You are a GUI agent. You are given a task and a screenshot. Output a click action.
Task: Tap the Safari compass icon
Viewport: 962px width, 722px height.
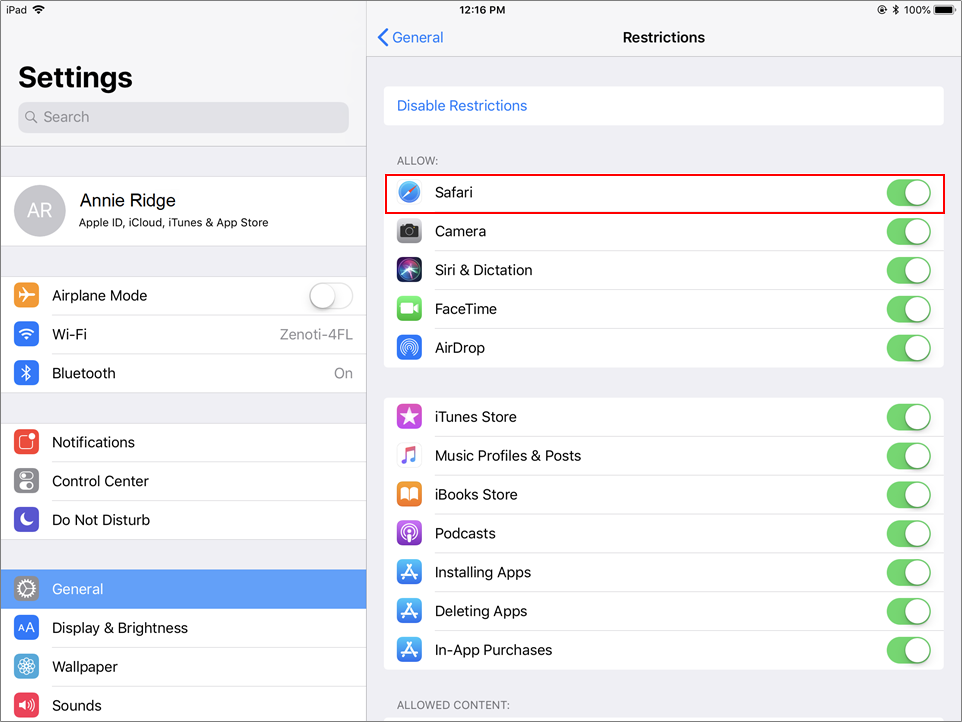(x=409, y=192)
